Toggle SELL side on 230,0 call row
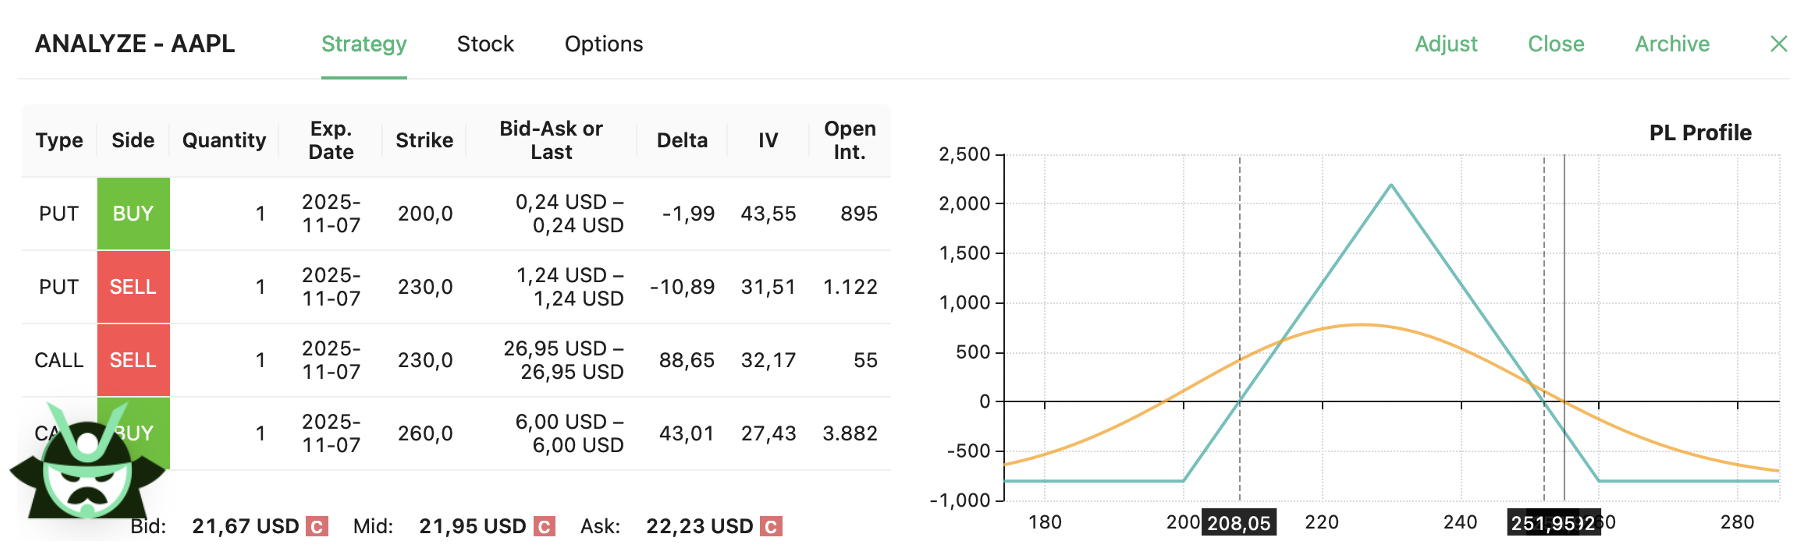The image size is (1820, 556). [133, 360]
